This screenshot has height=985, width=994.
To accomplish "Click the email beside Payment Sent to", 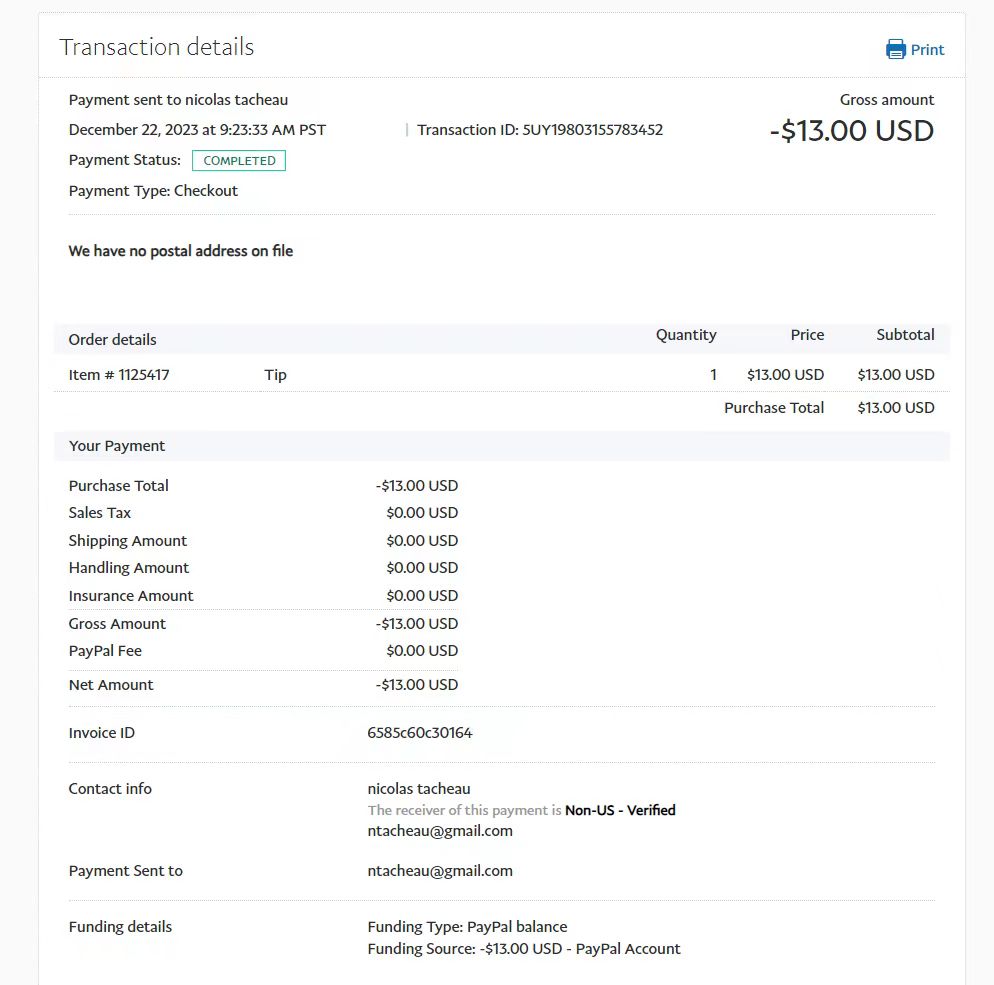I will tap(440, 871).
